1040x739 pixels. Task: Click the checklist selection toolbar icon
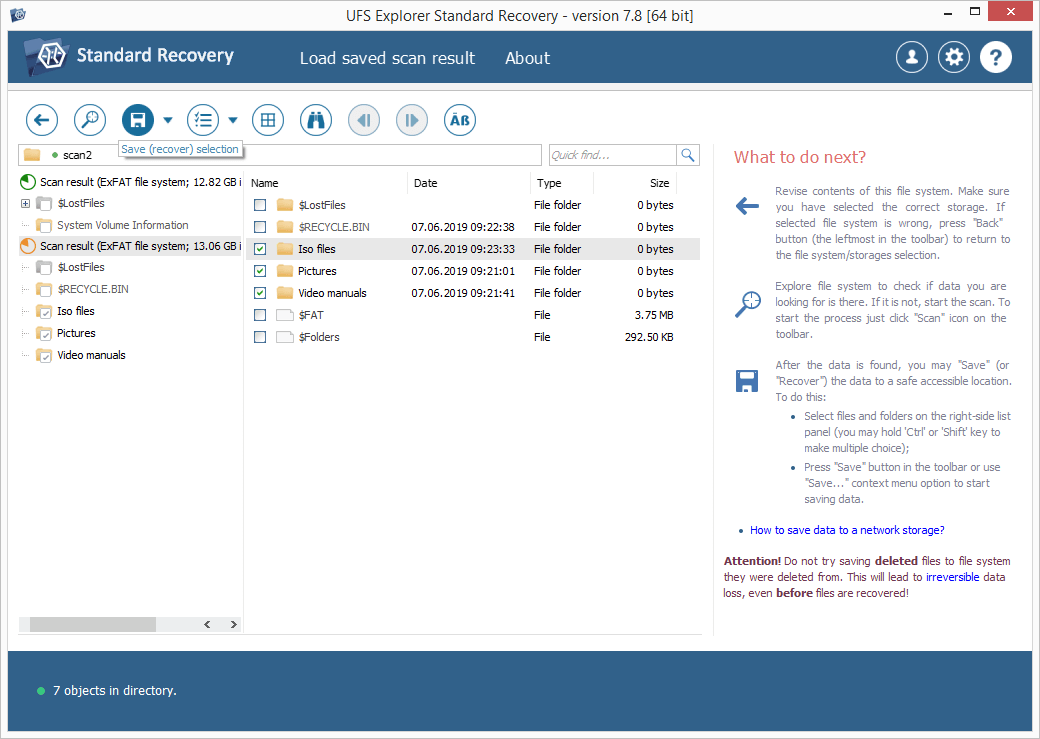tap(203, 120)
